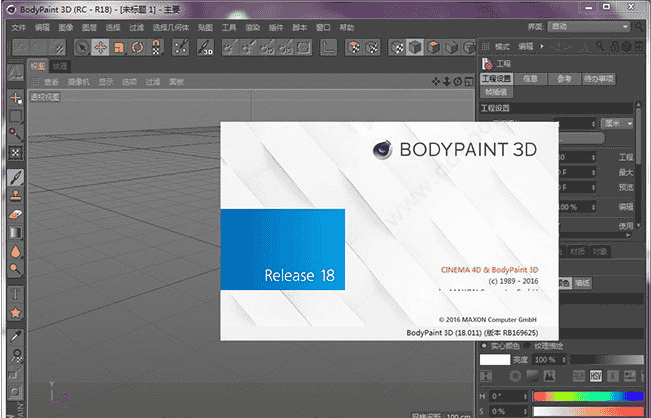The width and height of the screenshot is (651, 418).
Task: Click the 工程设置 button
Action: tap(497, 79)
